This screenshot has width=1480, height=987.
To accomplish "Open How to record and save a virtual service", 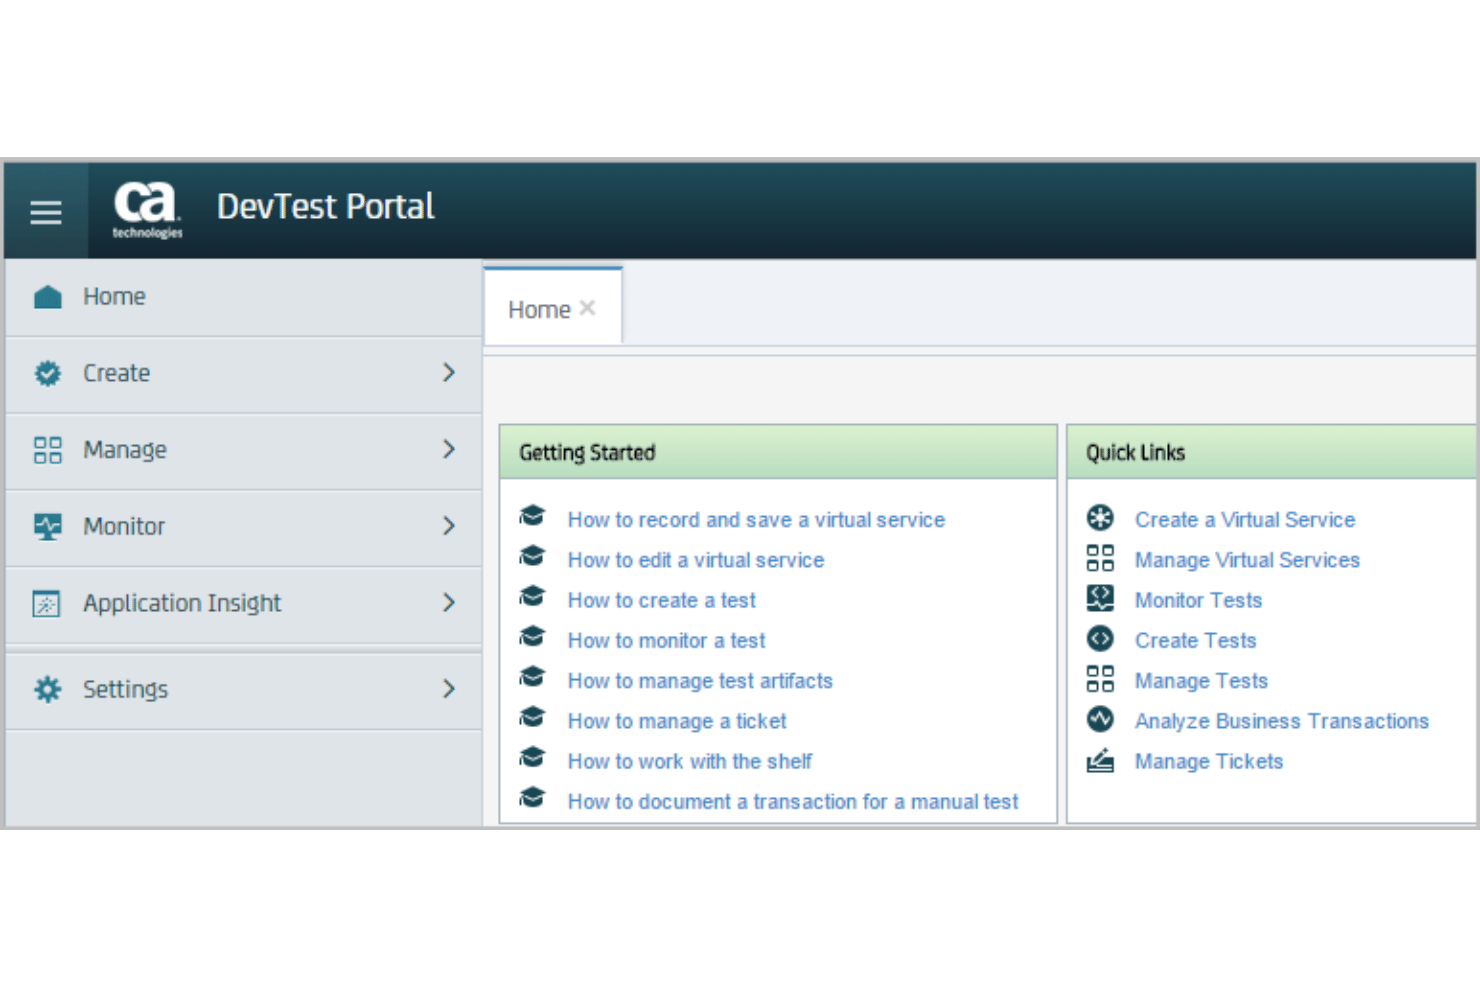I will coord(756,520).
